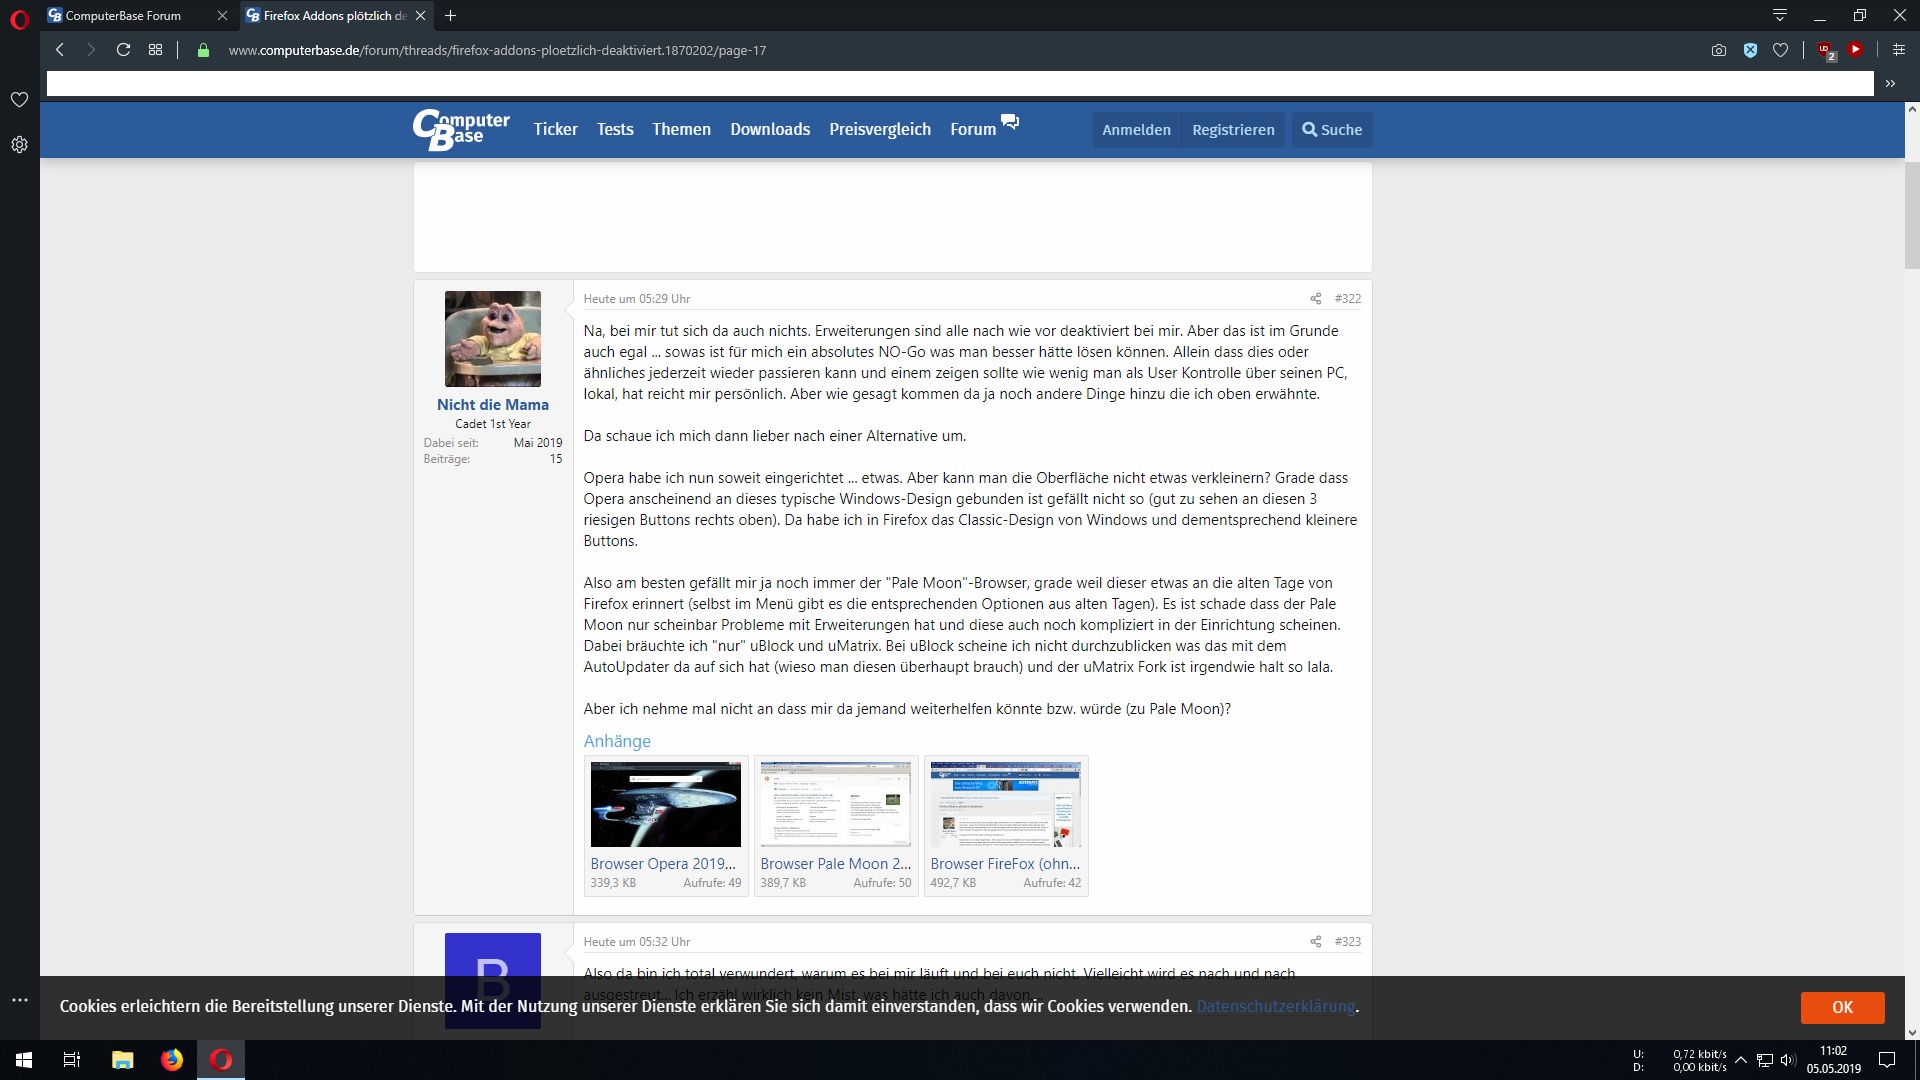Screen dimensions: 1920x1080
Task: Open sidebar settings gear icon
Action: click(x=19, y=145)
